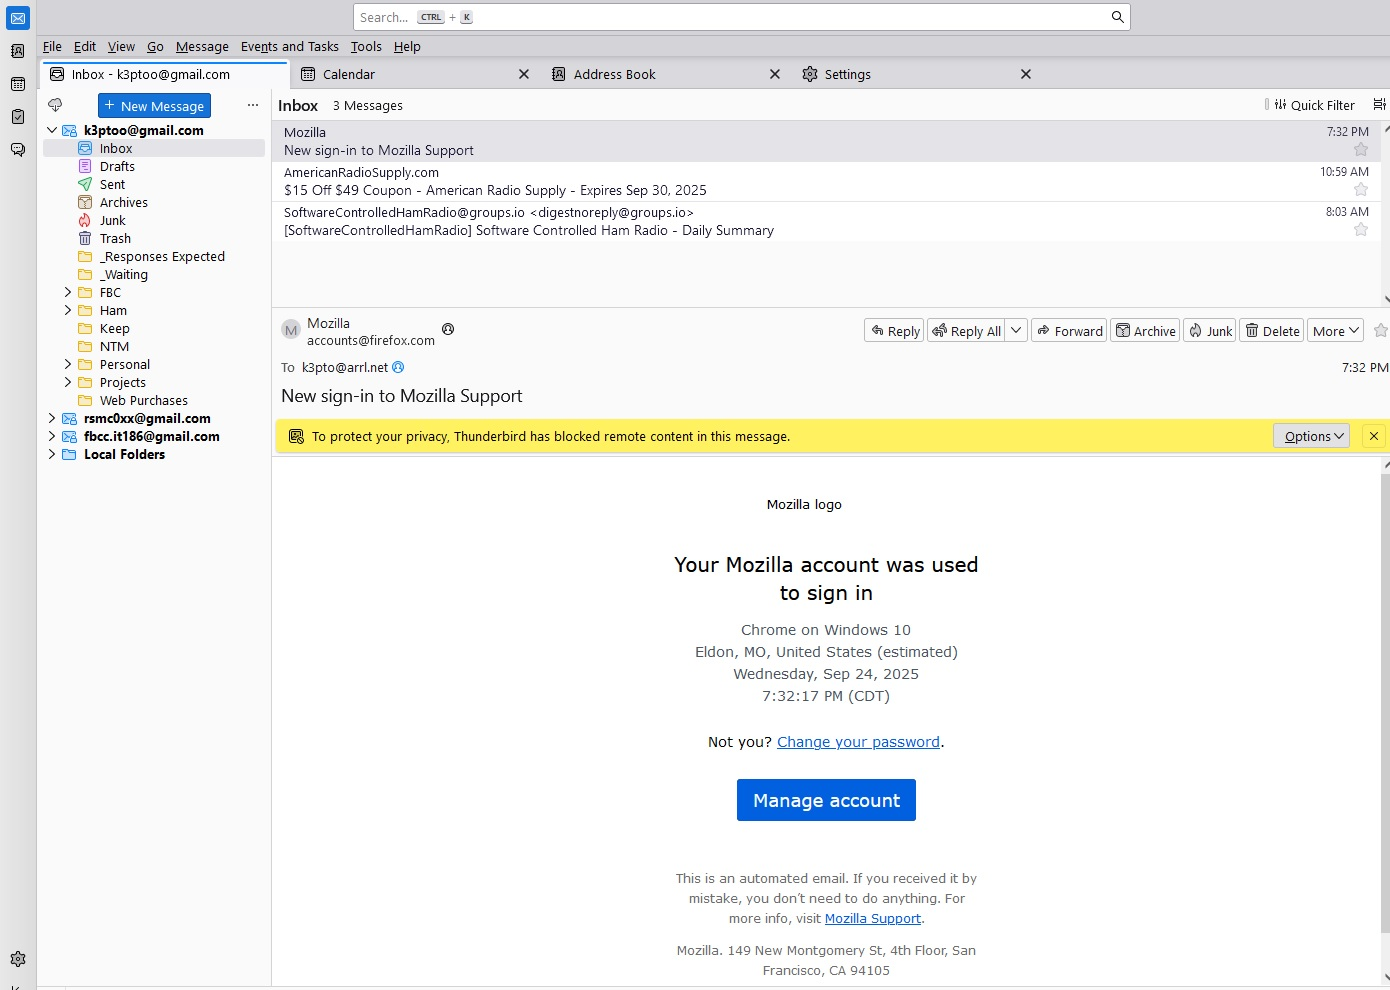Select the Sent folder

[154, 185]
